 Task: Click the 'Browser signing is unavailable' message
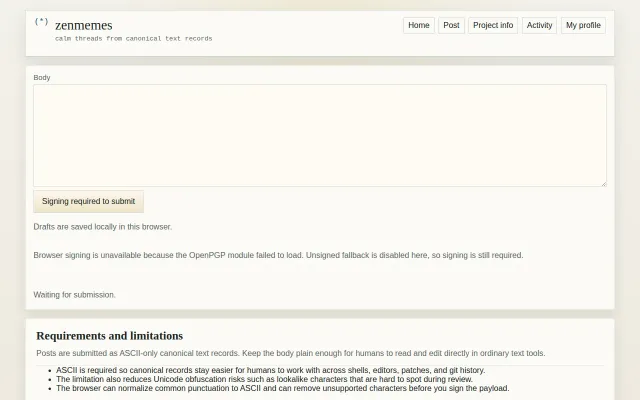[x=278, y=255]
